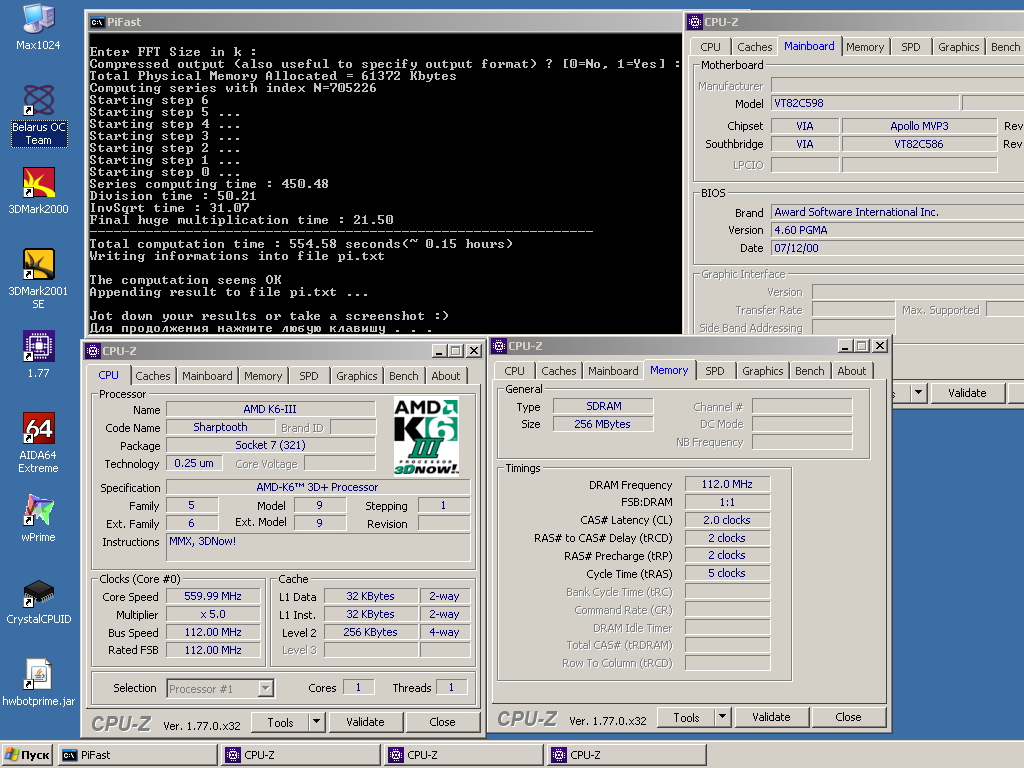Click the Level 2 cache 256 KBytes field
Viewport: 1024px width, 768px height.
pyautogui.click(x=370, y=632)
